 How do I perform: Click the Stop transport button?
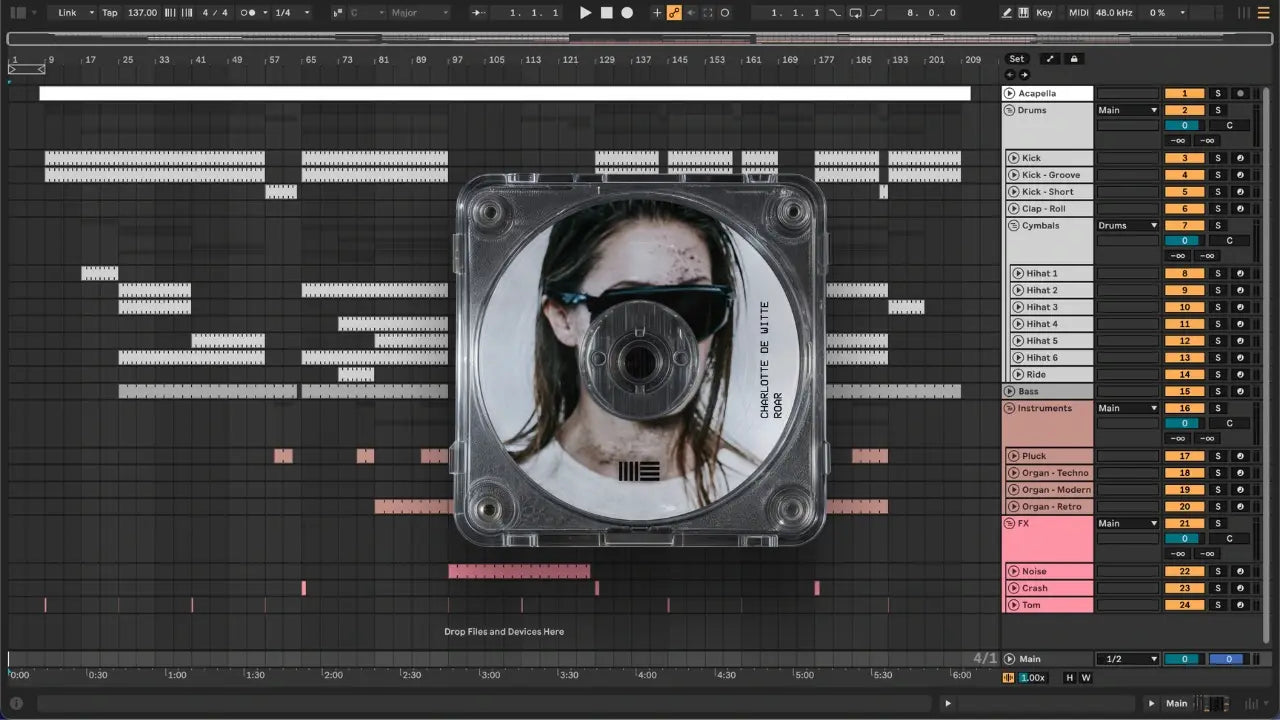[607, 13]
